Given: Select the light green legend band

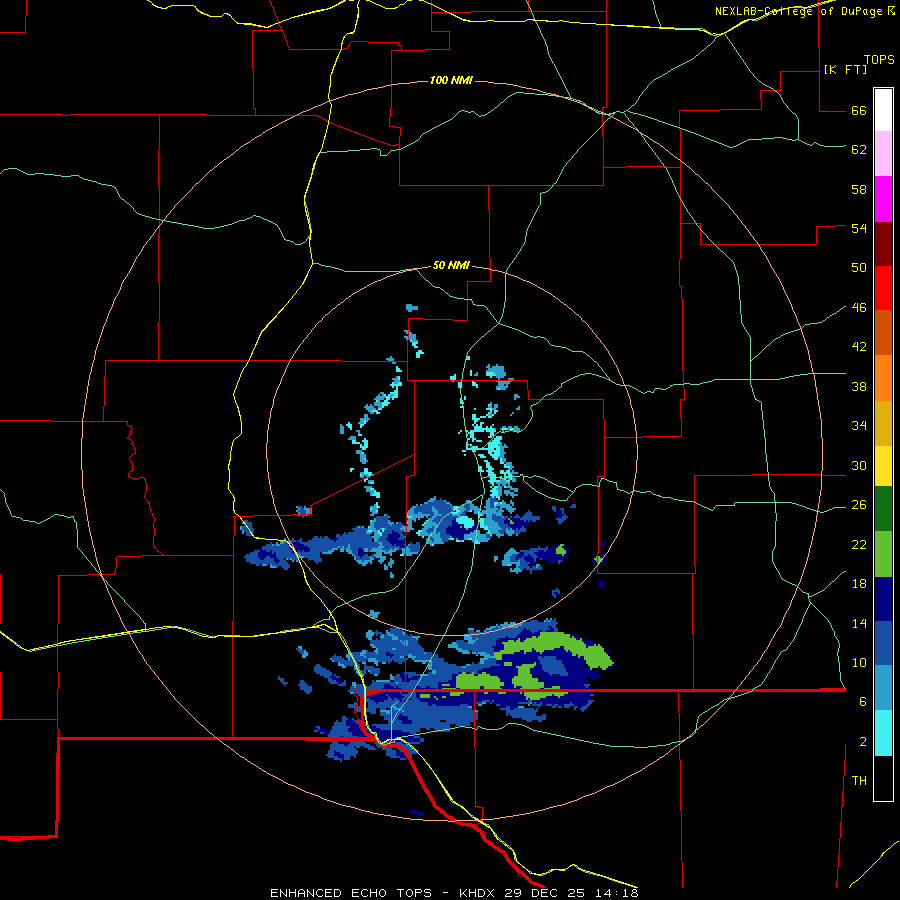Looking at the screenshot, I should (x=883, y=554).
